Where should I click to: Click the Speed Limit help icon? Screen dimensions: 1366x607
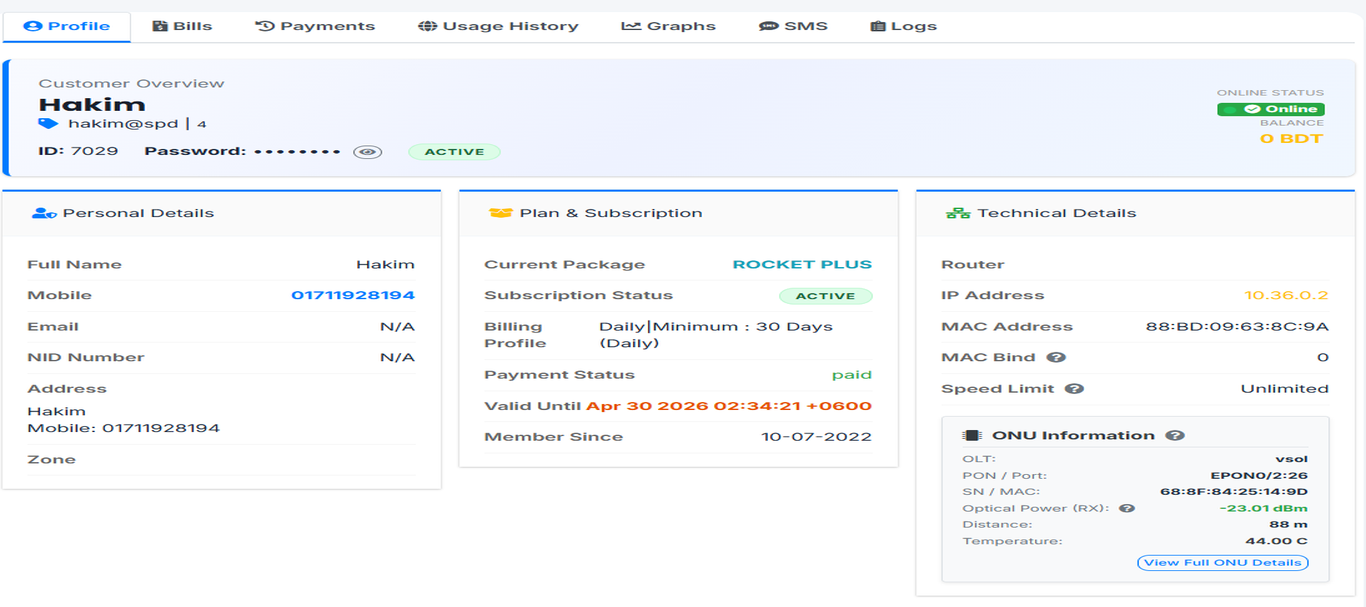click(x=1074, y=389)
